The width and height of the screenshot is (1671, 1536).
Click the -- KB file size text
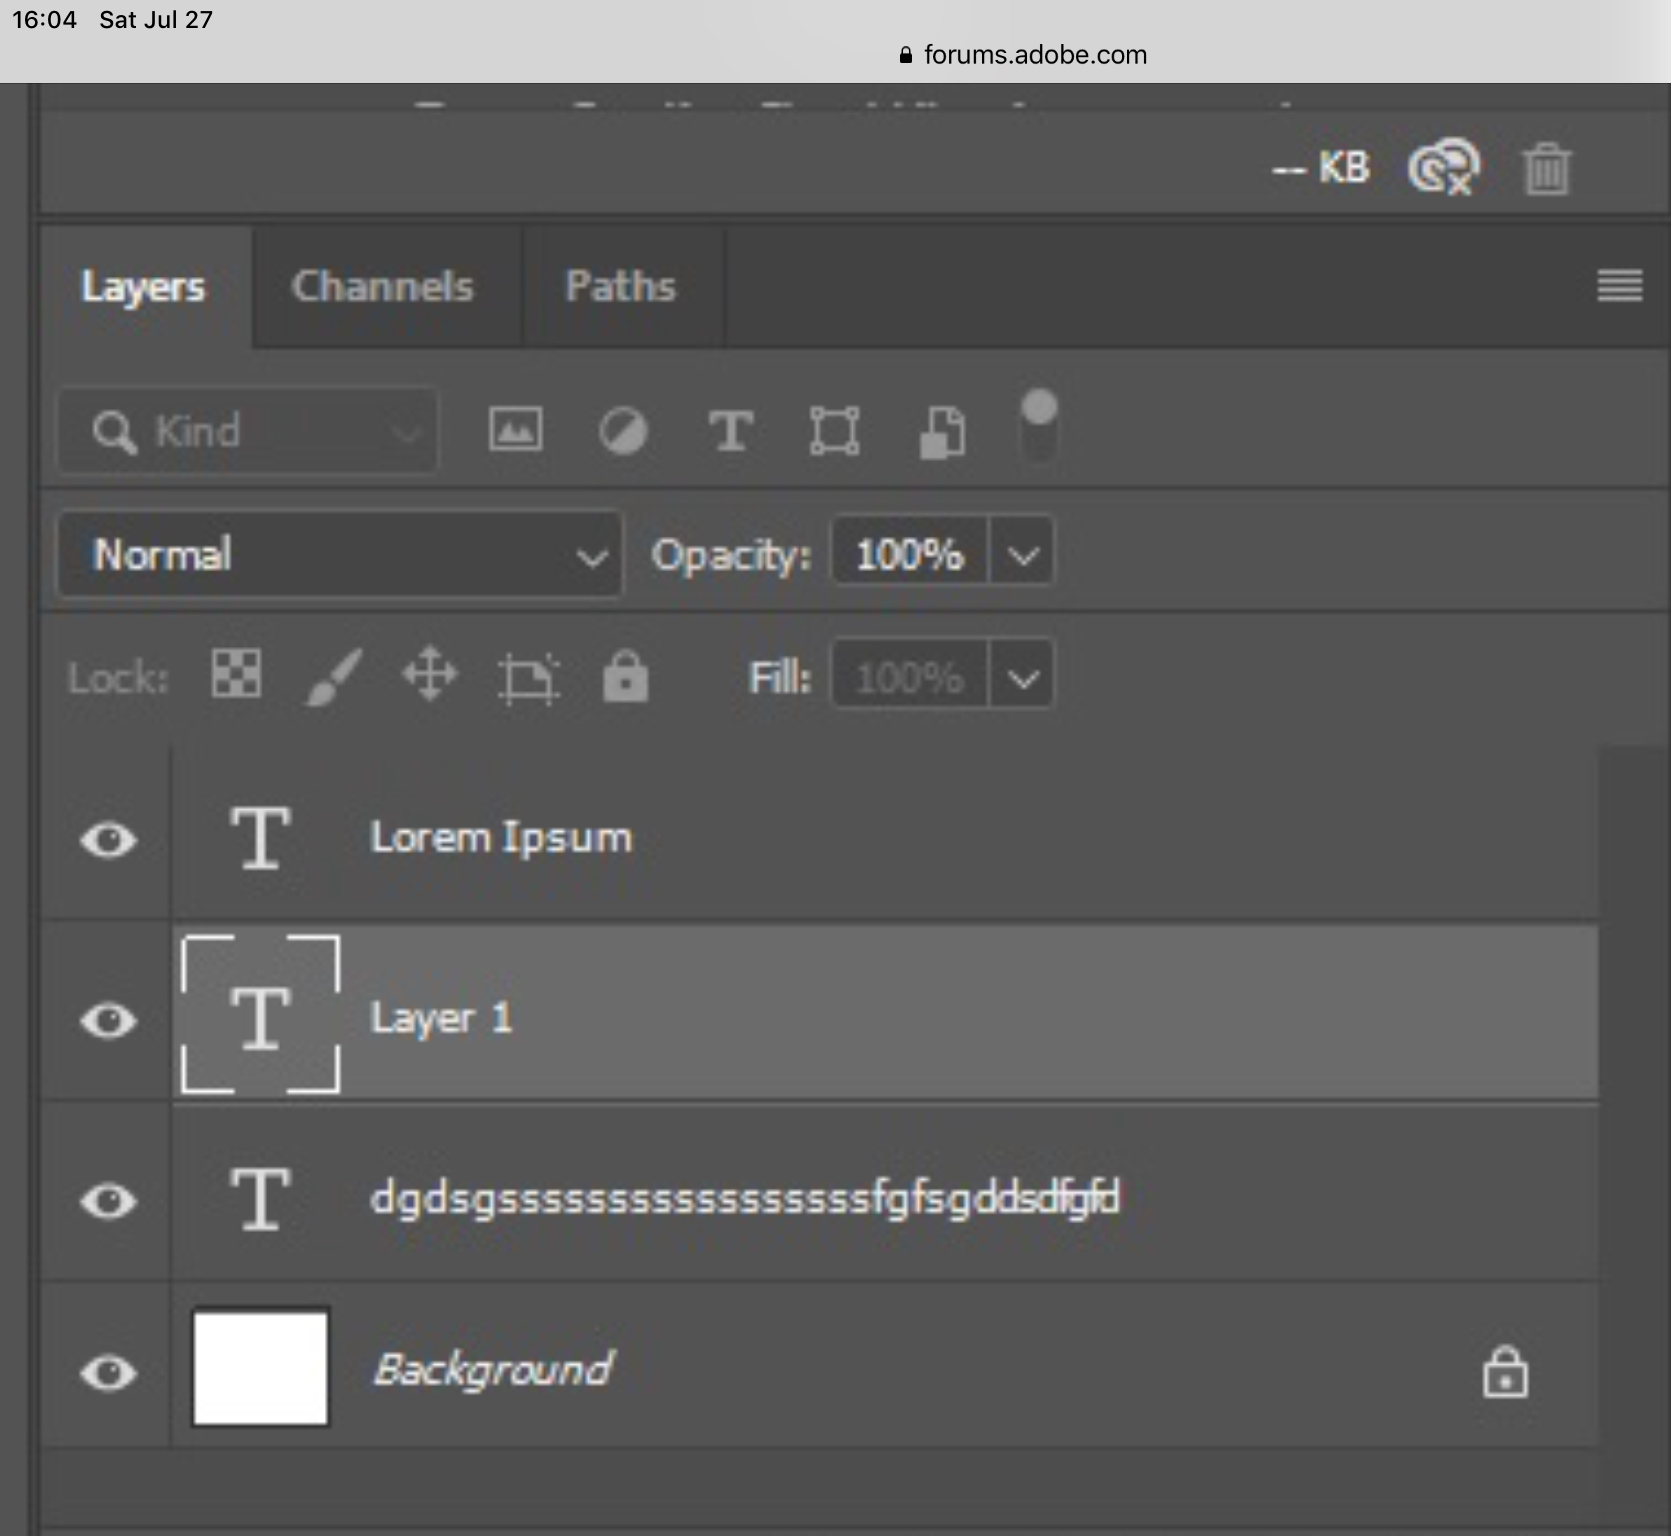point(1320,168)
